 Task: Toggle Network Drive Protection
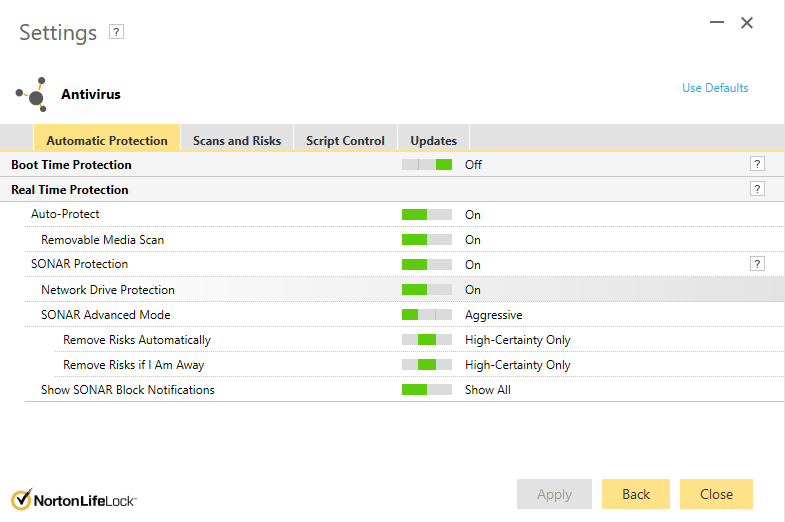[x=427, y=290]
